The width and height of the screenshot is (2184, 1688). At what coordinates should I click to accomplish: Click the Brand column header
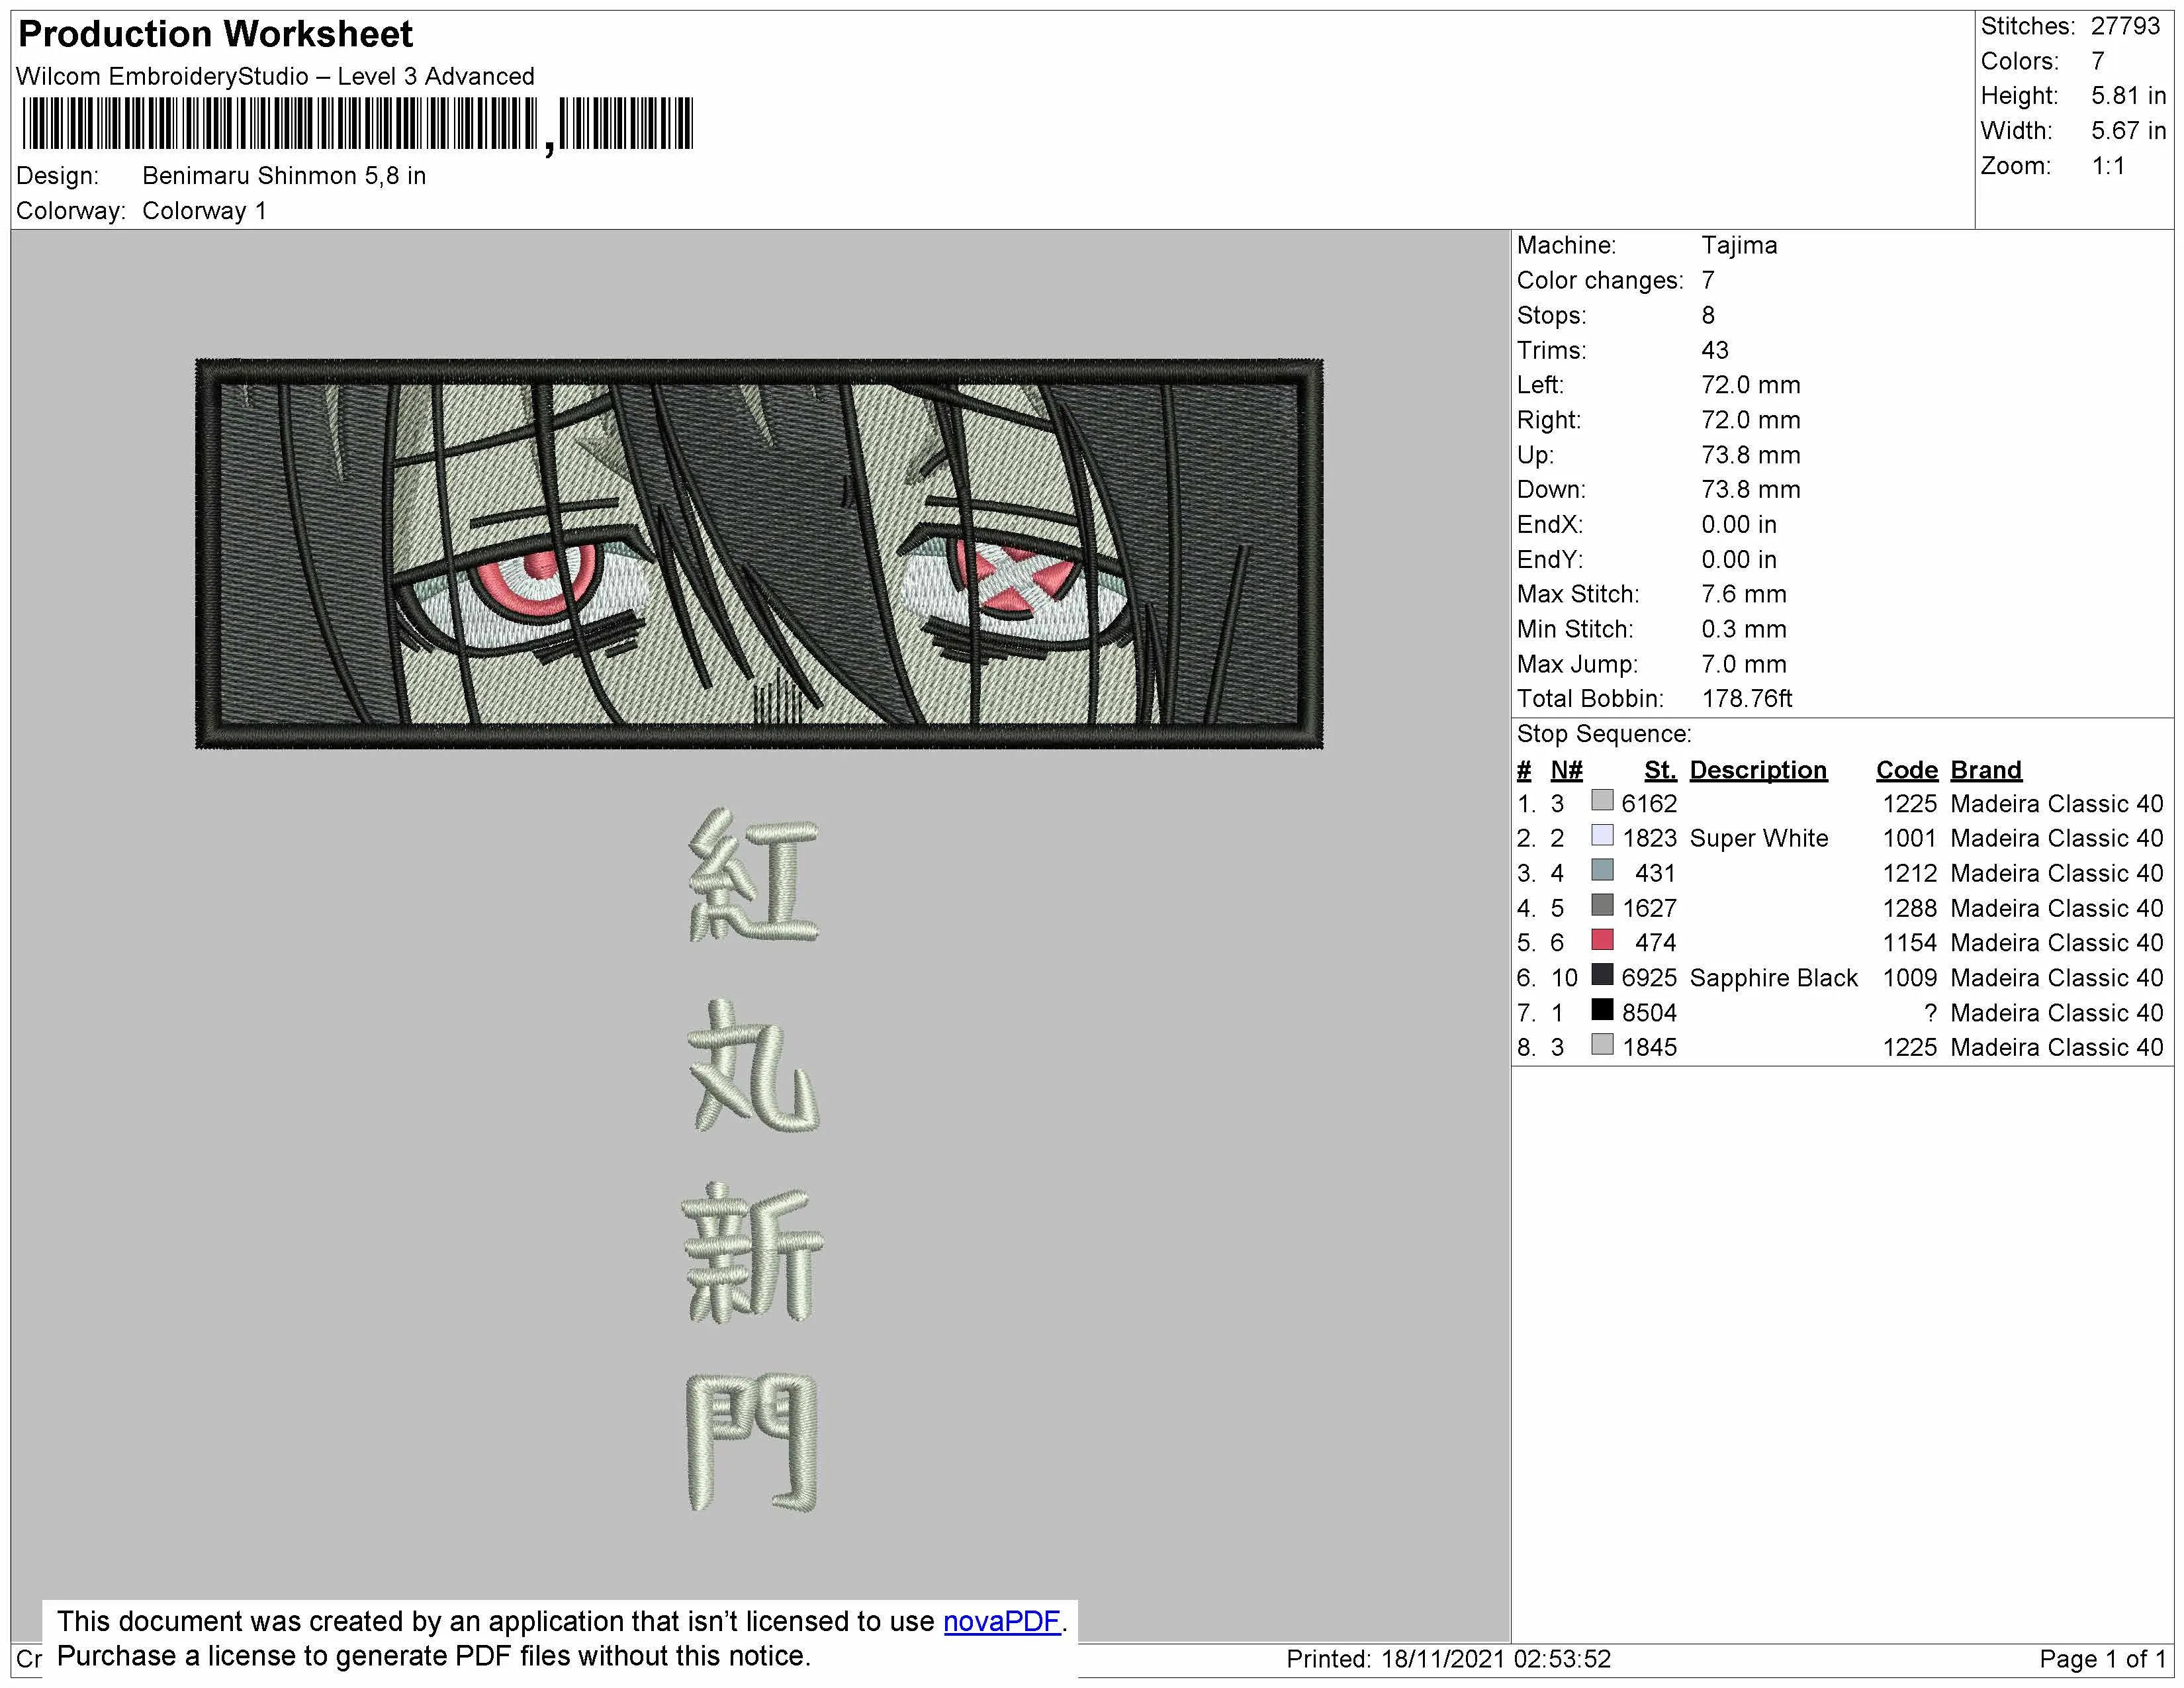coord(1986,770)
